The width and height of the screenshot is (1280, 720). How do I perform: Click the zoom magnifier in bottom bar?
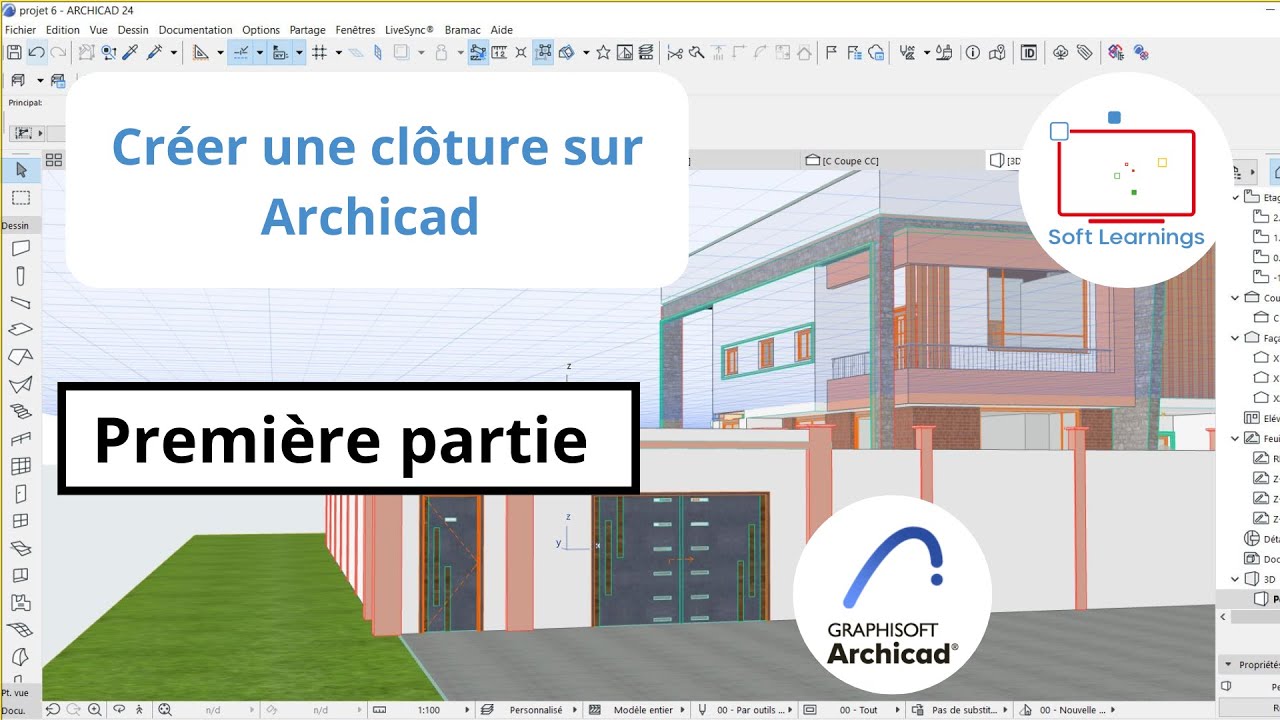95,709
